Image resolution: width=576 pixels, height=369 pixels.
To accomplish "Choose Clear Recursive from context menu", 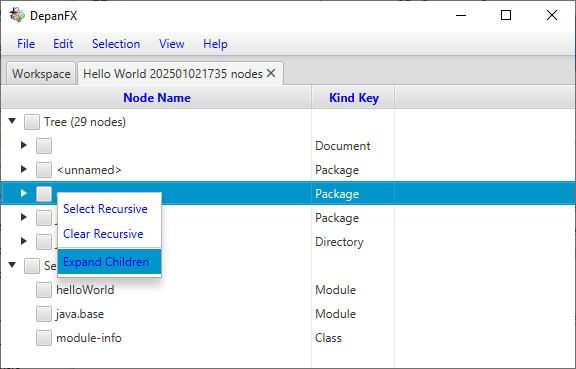I will [109, 234].
